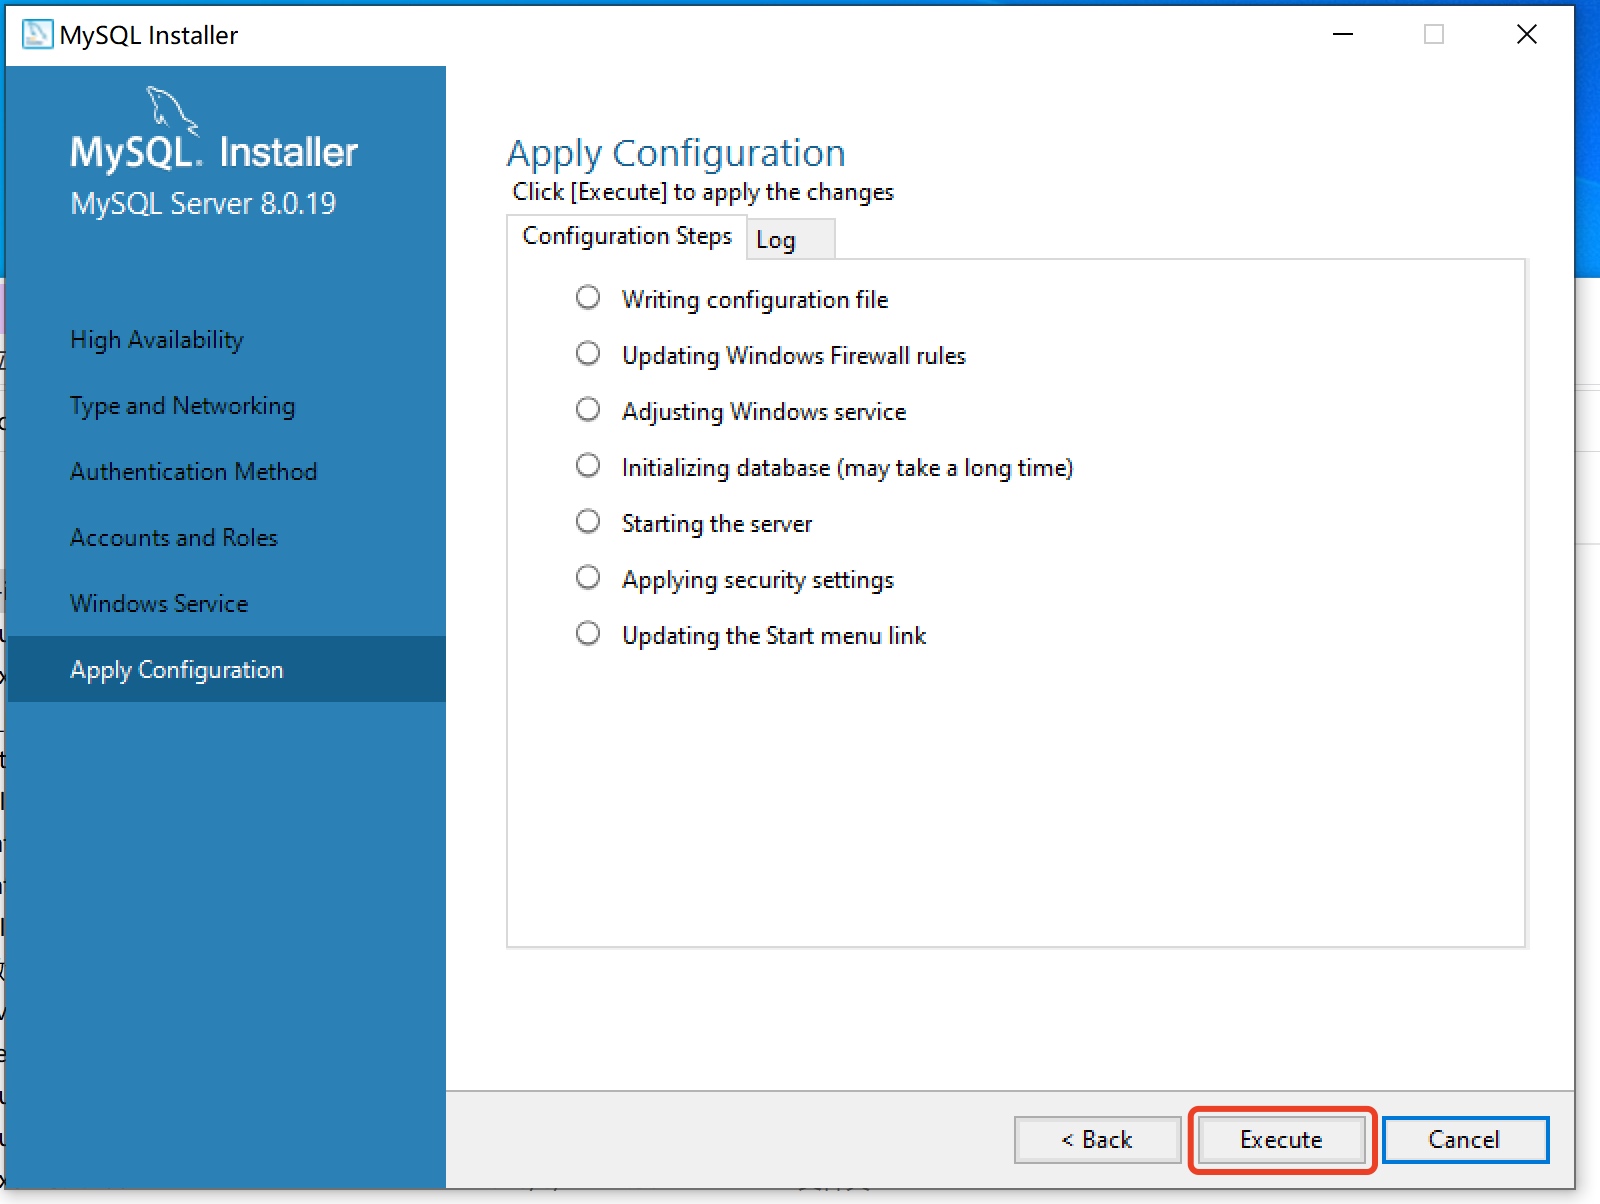This screenshot has width=1600, height=1204.
Task: Select Accounts and Roles step
Action: coord(174,538)
